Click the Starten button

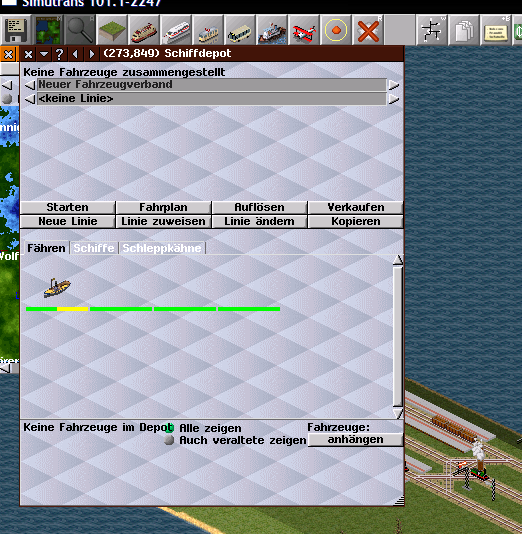click(x=67, y=207)
